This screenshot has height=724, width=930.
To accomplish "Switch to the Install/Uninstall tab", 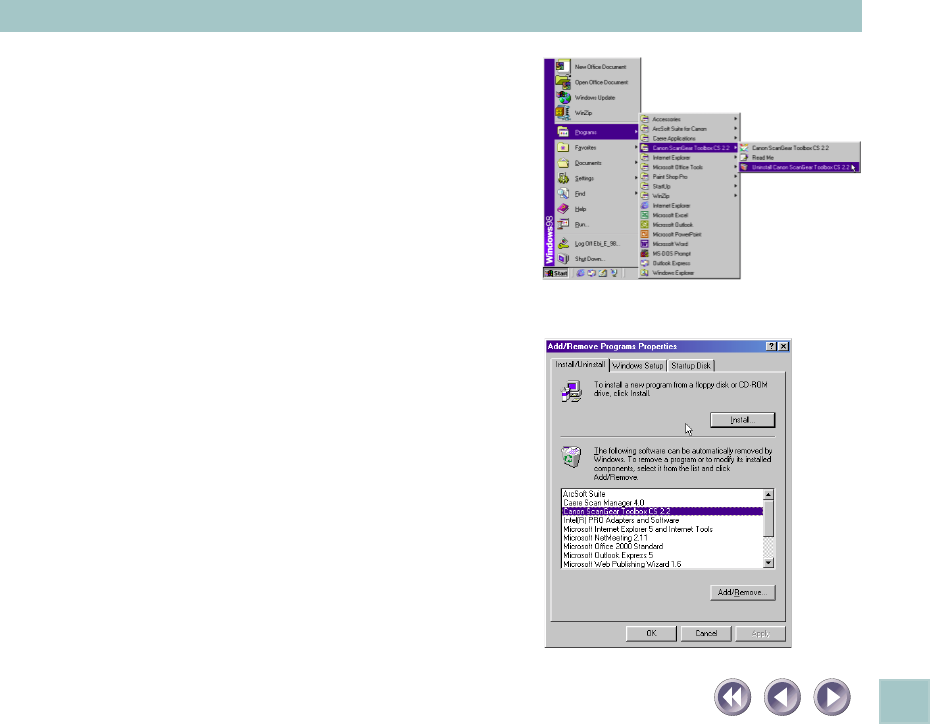I will point(579,365).
